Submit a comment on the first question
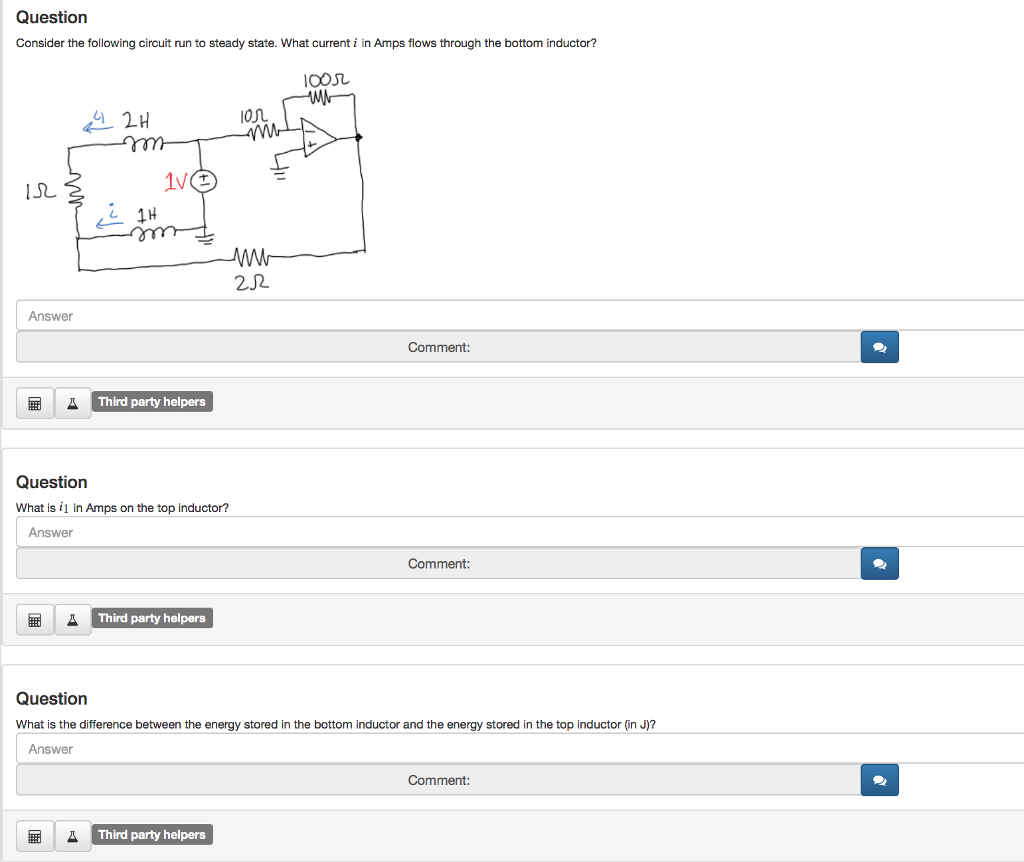This screenshot has height=862, width=1024. (879, 347)
